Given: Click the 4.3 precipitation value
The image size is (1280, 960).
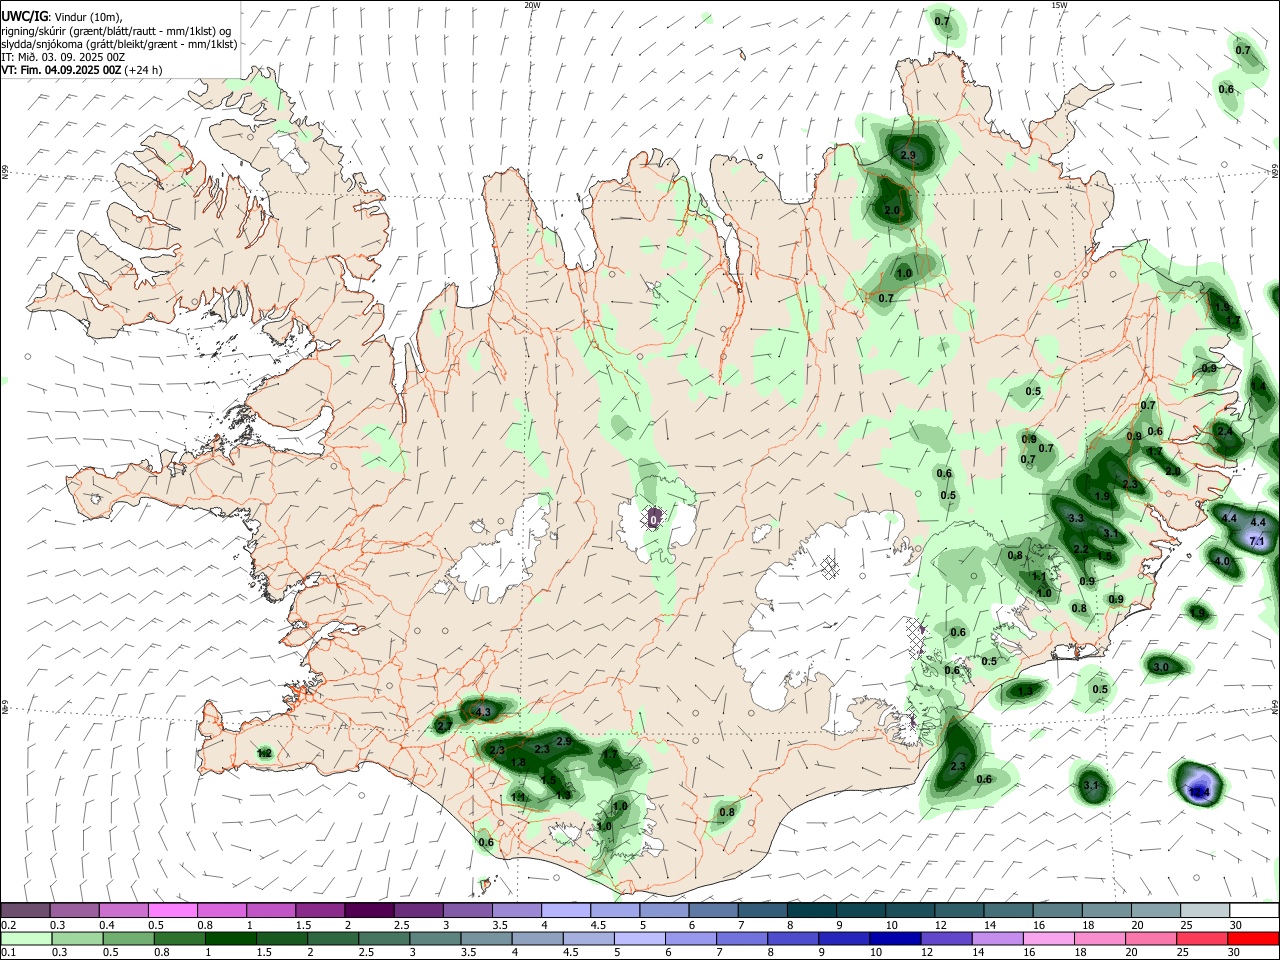Looking at the screenshot, I should pos(483,712).
